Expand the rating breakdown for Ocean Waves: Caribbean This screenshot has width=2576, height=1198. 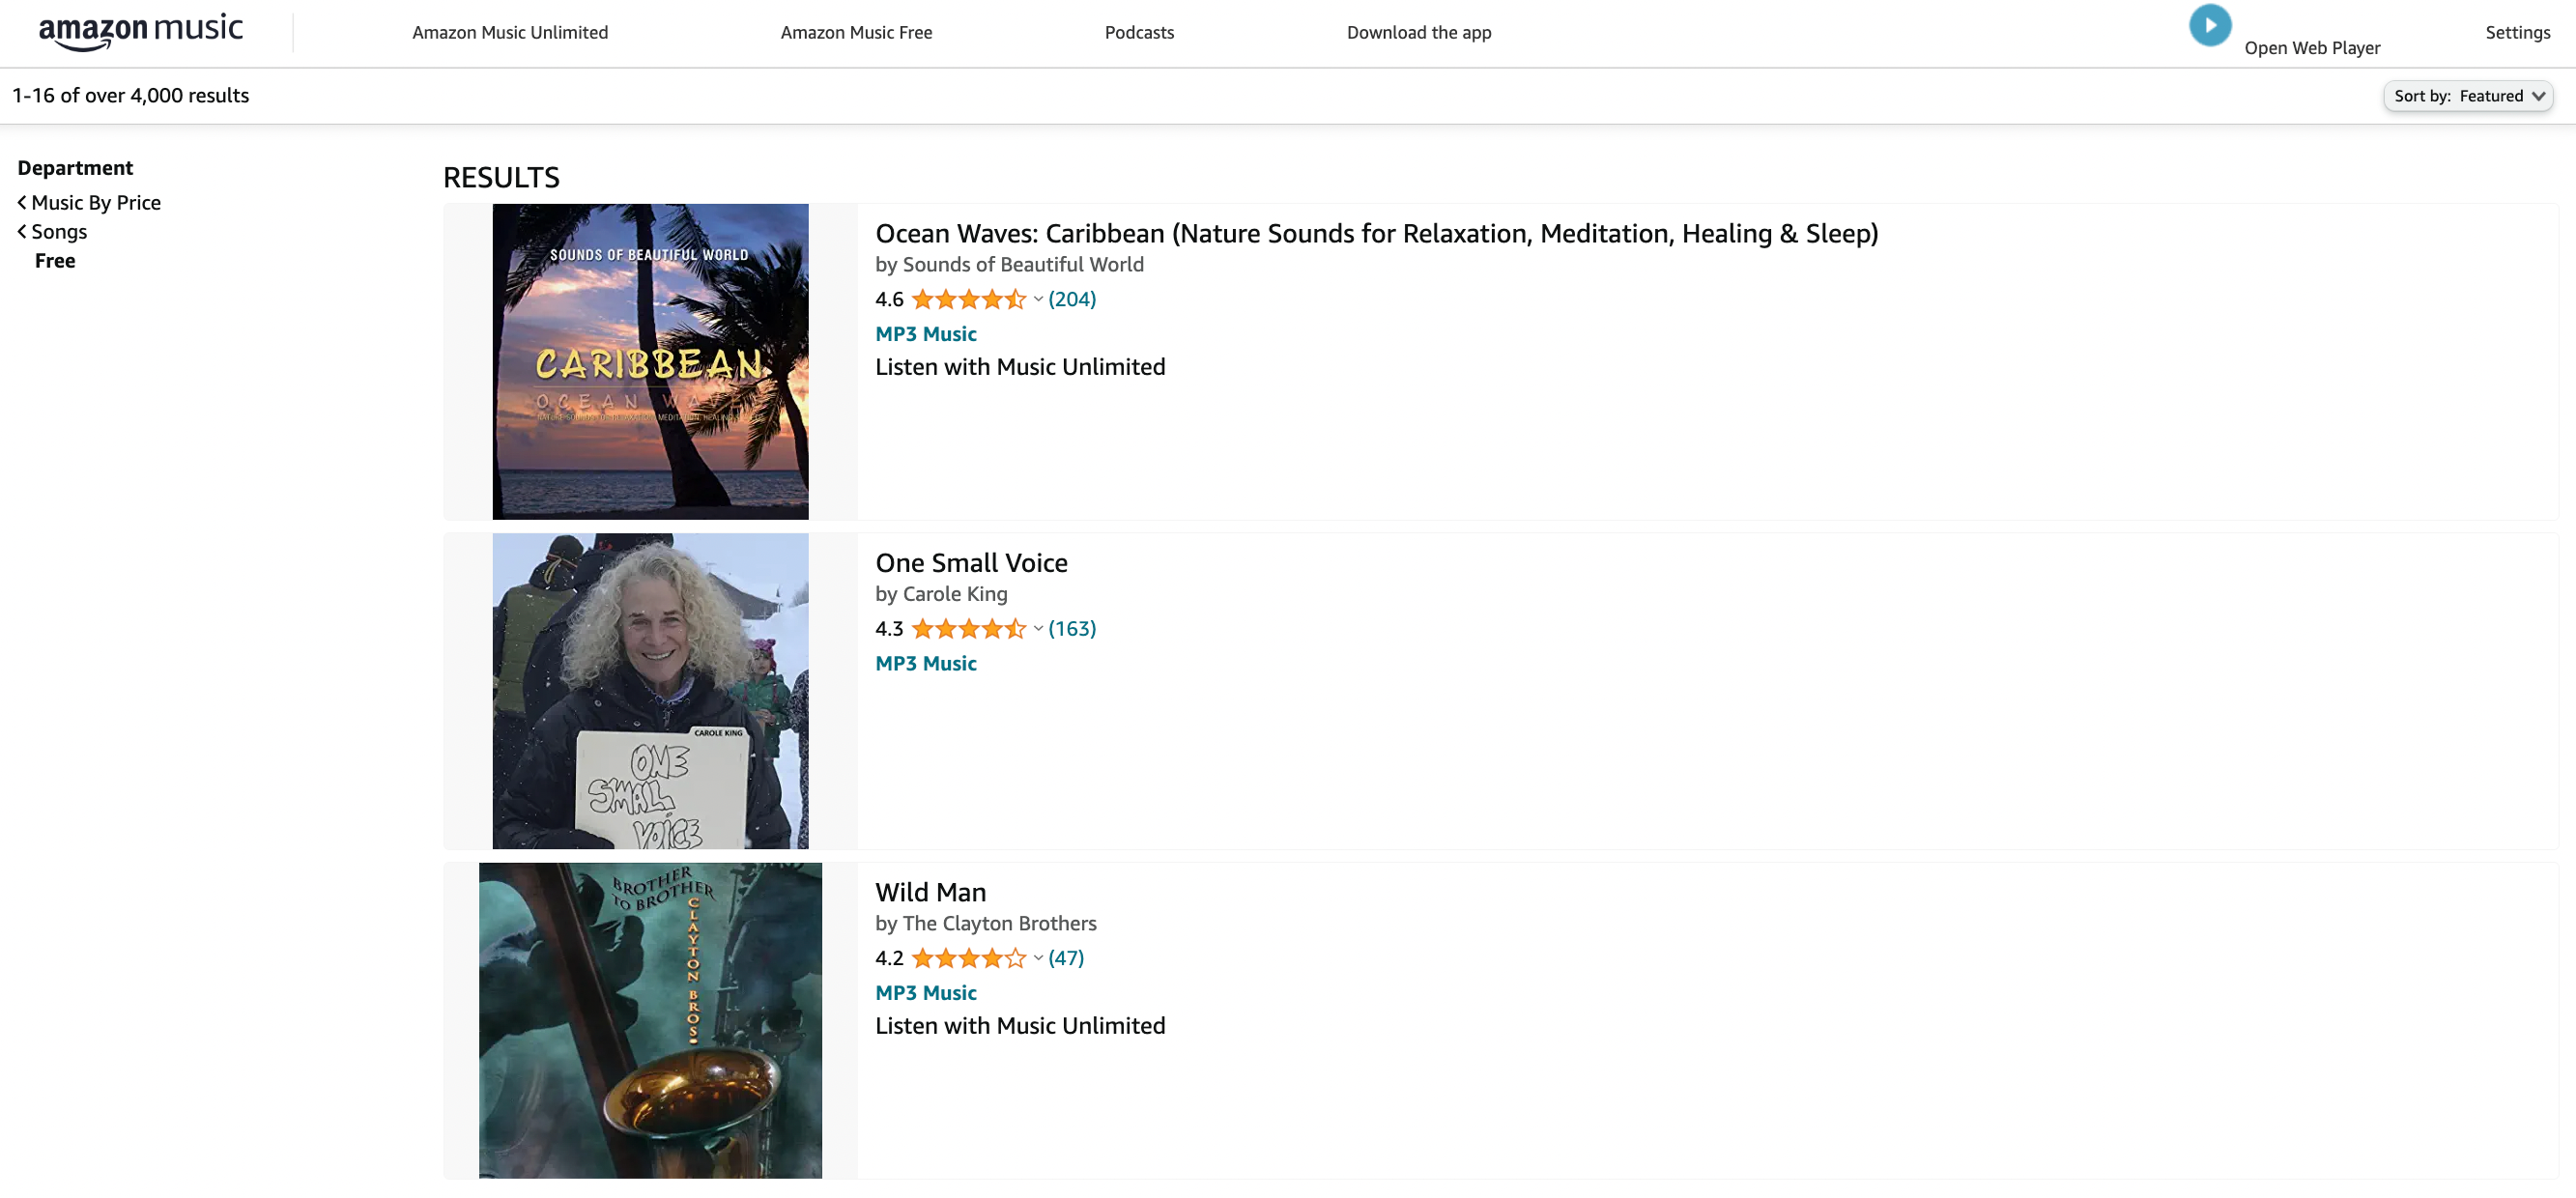coord(1037,298)
